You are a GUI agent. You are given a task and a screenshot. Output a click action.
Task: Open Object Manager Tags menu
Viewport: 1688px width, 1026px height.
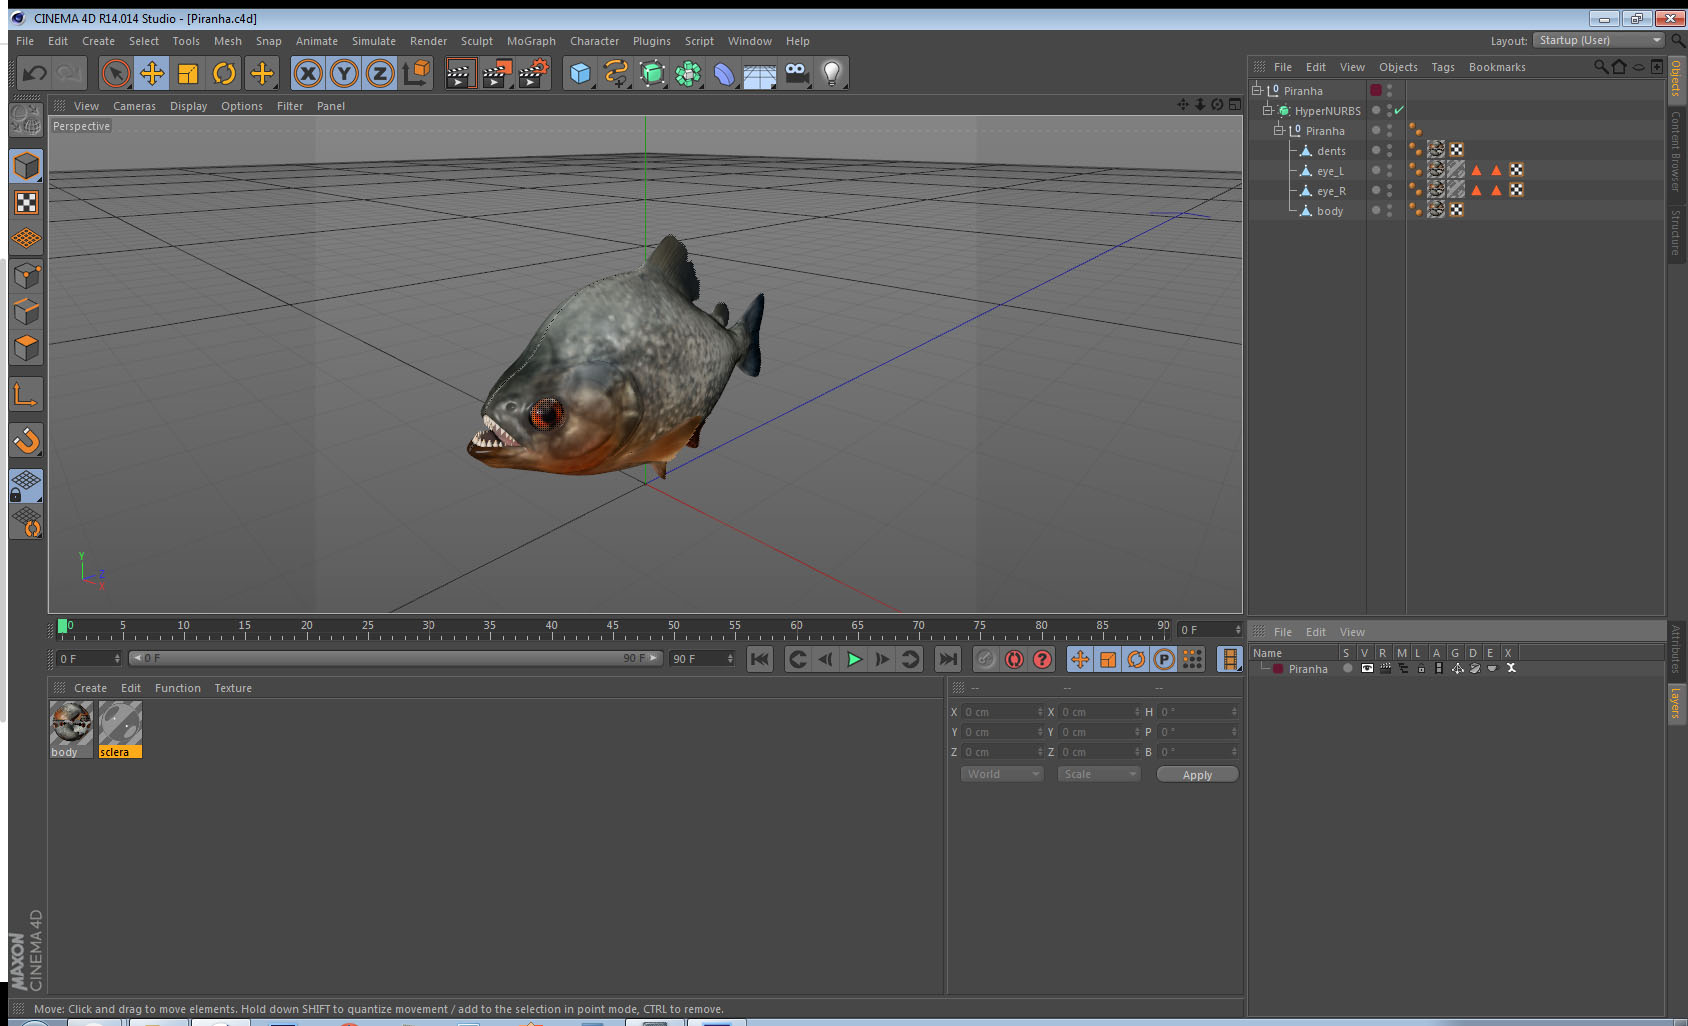pos(1442,67)
